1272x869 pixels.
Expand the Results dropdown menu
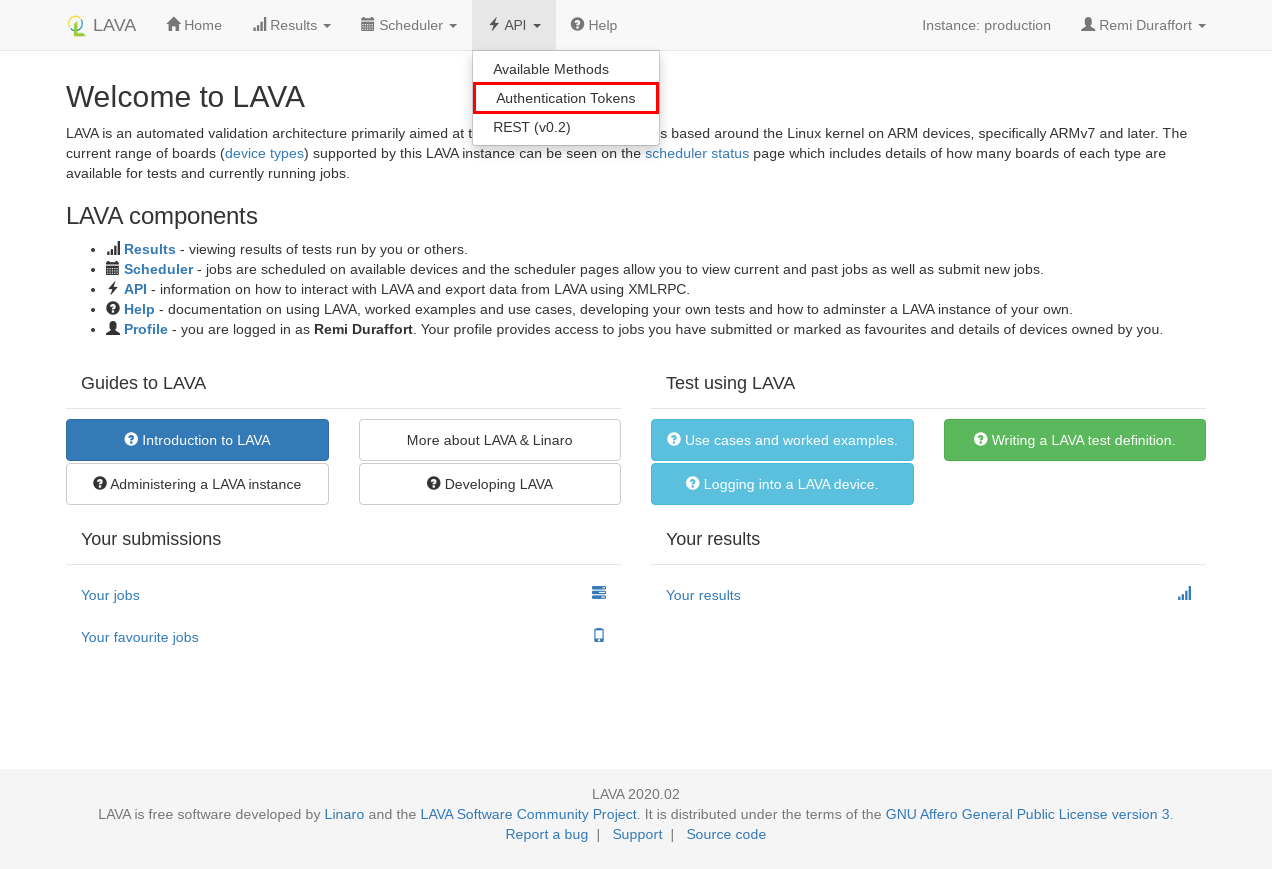292,25
